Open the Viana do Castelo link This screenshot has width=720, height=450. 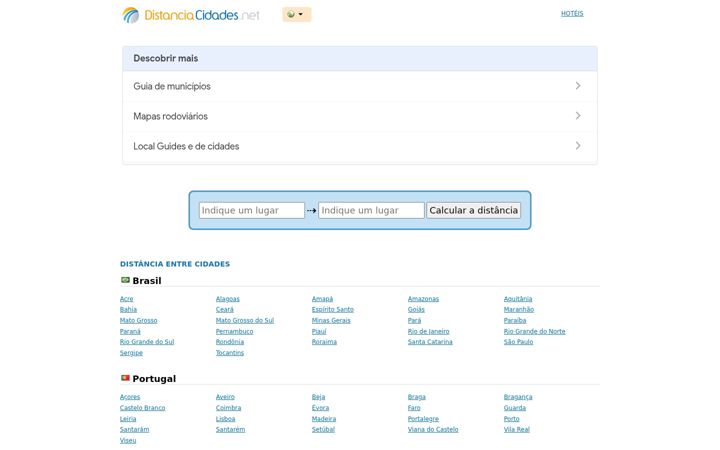433,430
